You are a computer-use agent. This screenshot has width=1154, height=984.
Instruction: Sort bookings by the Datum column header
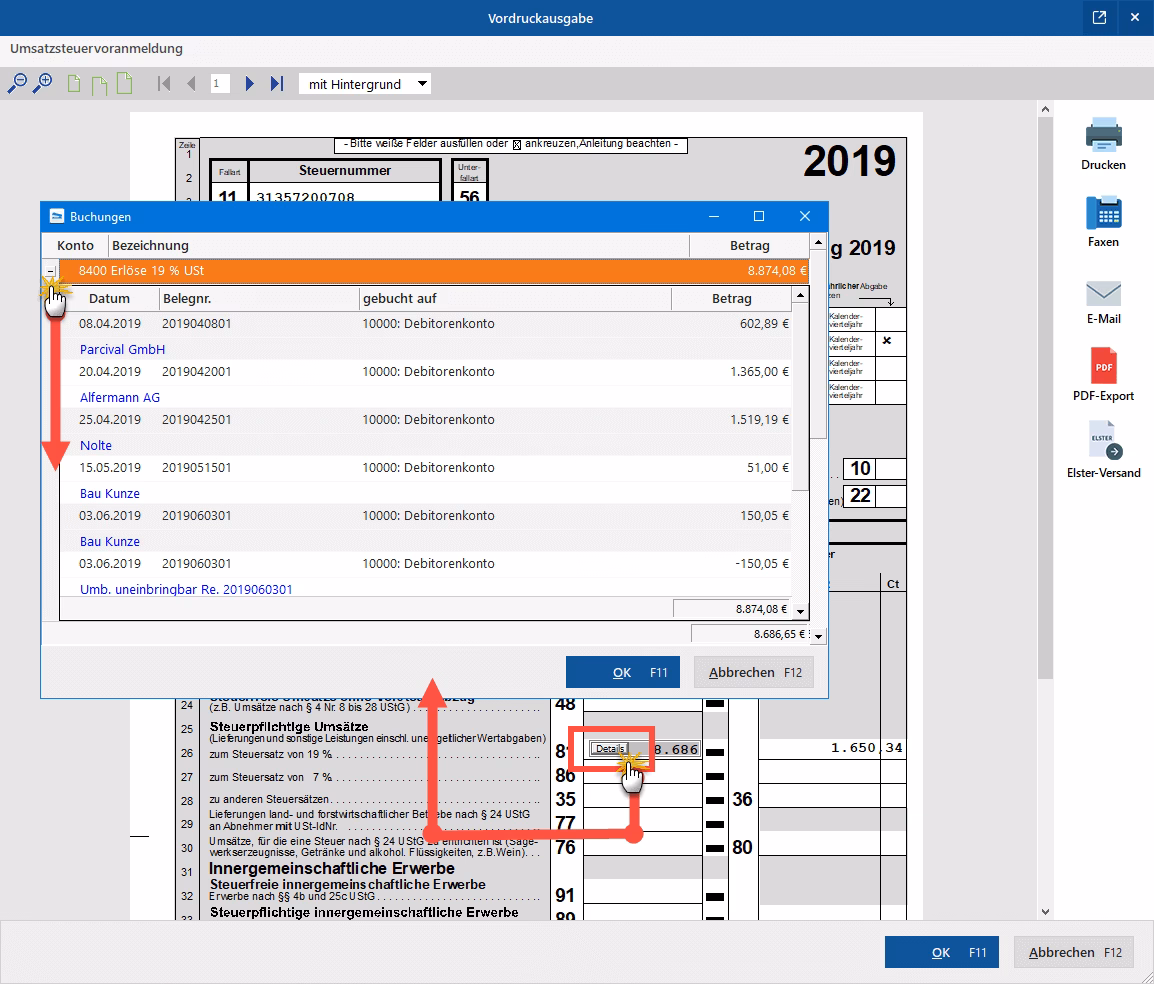click(x=109, y=298)
